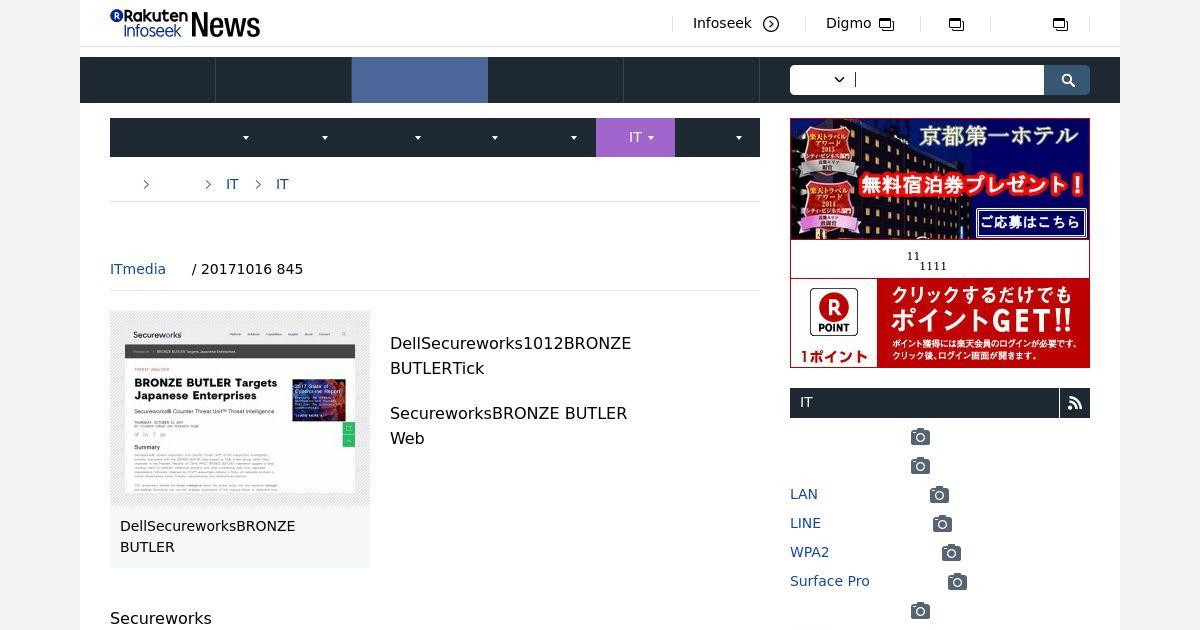Screen dimensions: 1200x630
Task: Click the article timestamp 20171016 845
Action: [x=252, y=269]
